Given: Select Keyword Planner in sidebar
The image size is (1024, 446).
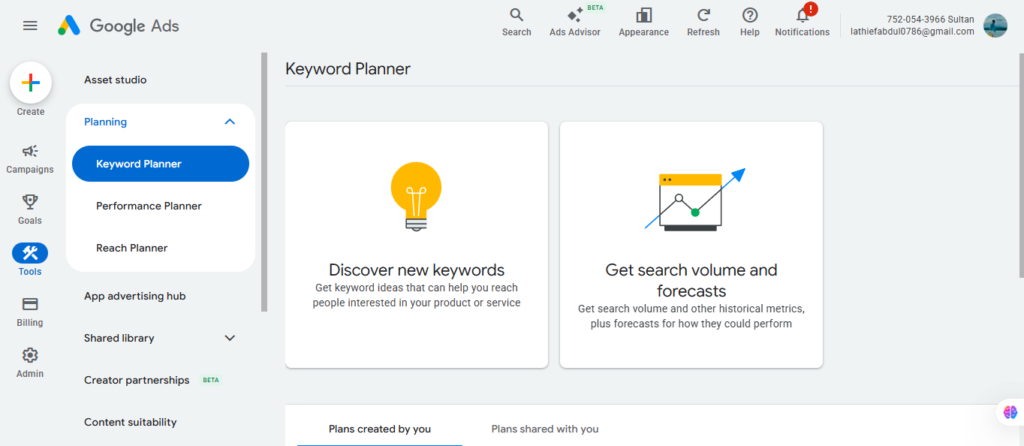Looking at the screenshot, I should 161,164.
